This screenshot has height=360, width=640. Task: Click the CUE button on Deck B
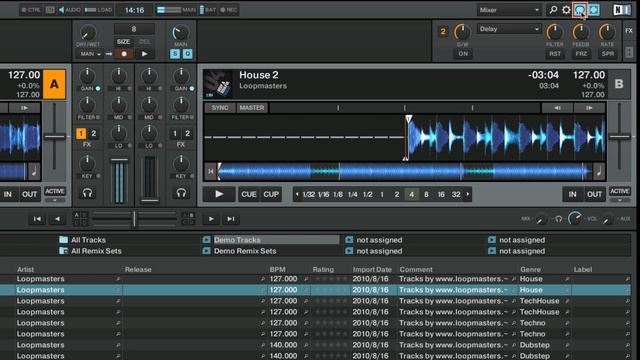pyautogui.click(x=249, y=194)
